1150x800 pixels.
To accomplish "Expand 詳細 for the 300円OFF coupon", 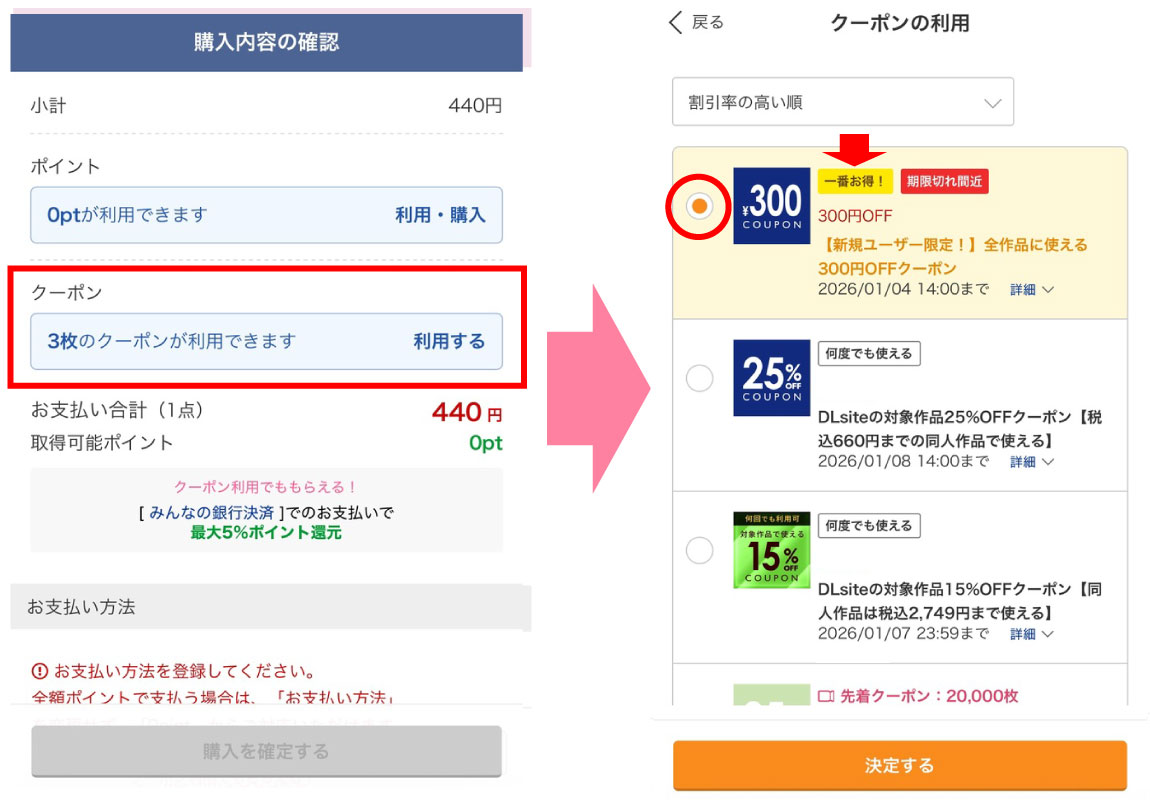I will pos(1031,290).
